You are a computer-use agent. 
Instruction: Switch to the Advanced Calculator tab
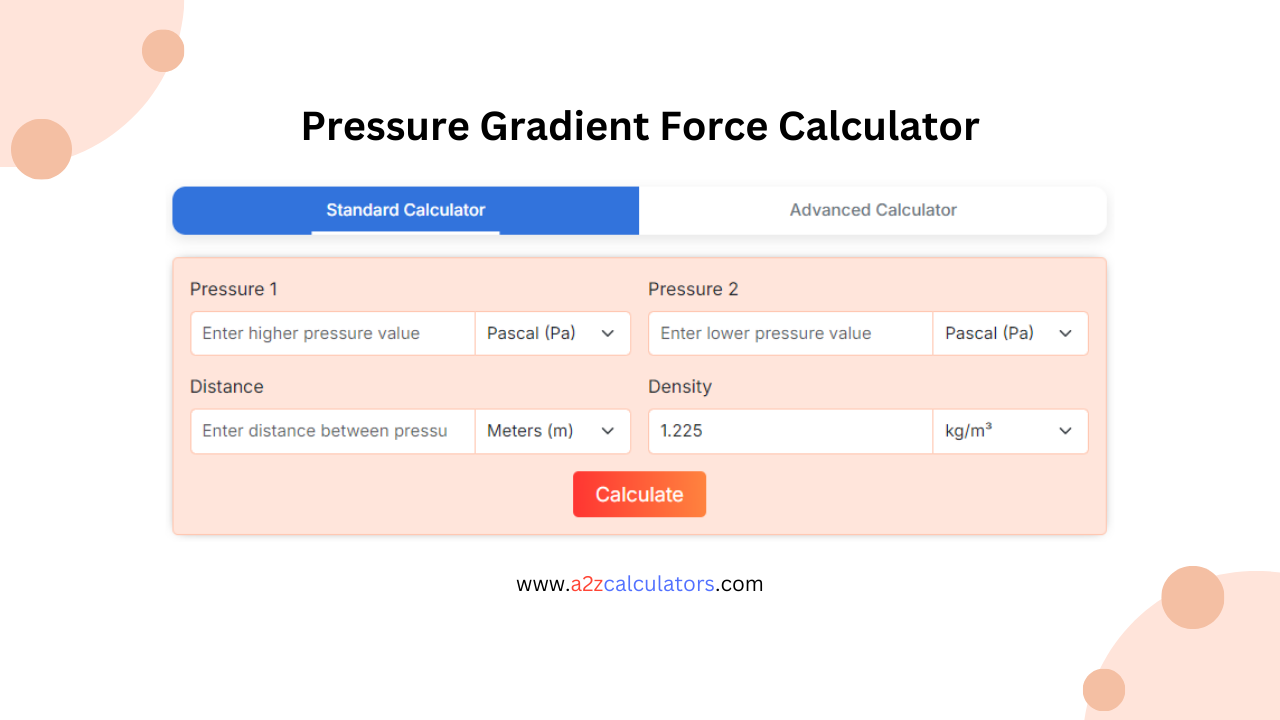[x=872, y=210]
